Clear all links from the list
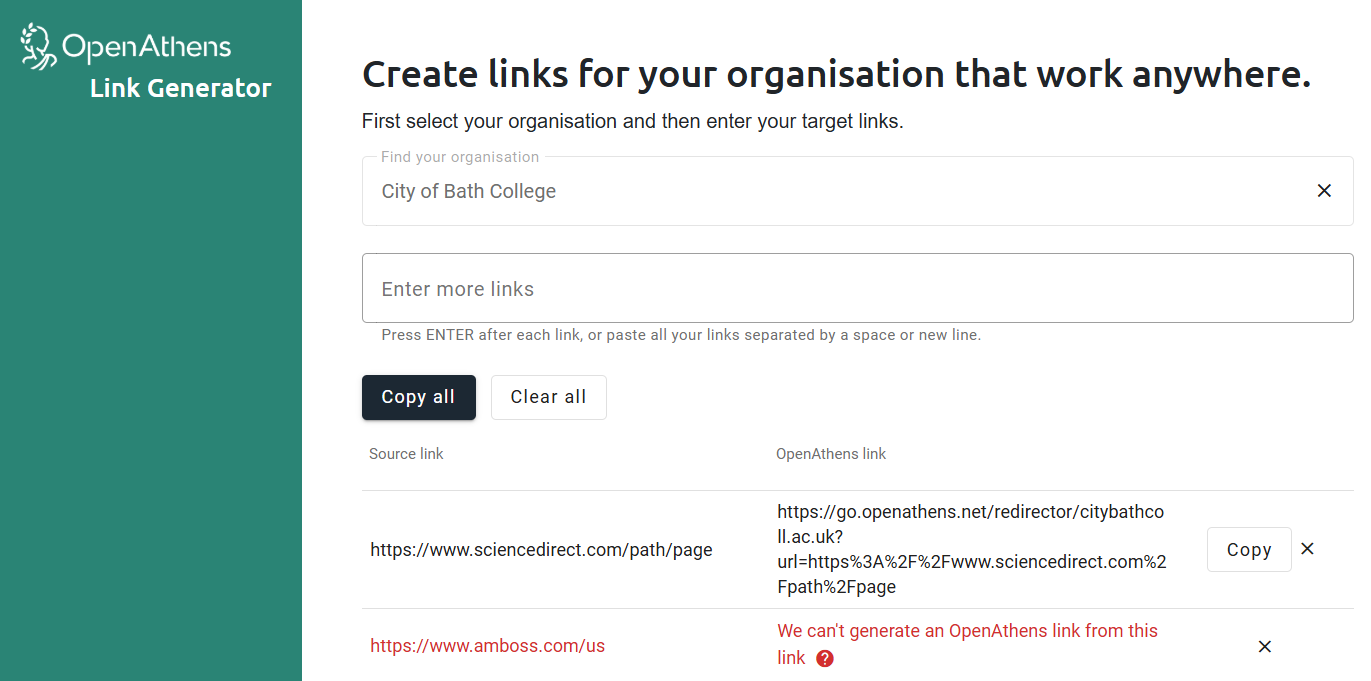This screenshot has height=681, width=1371. click(548, 397)
